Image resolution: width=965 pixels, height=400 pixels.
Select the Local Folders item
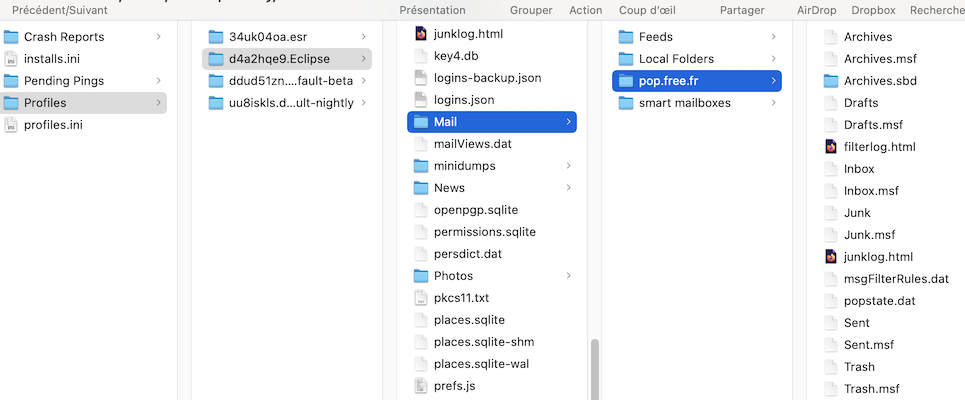pos(676,59)
